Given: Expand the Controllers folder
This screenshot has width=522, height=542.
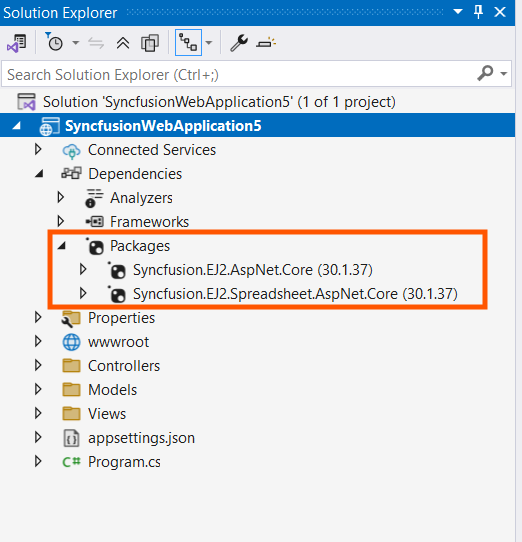Looking at the screenshot, I should point(38,365).
